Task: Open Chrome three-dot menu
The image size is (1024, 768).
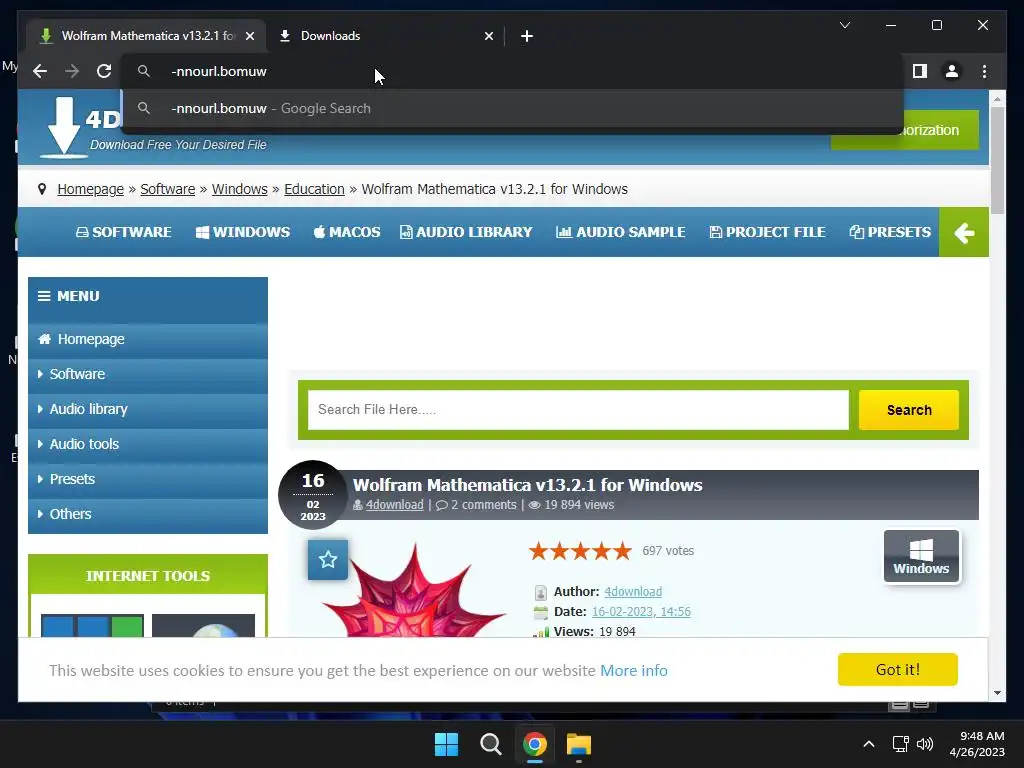Action: pos(984,71)
